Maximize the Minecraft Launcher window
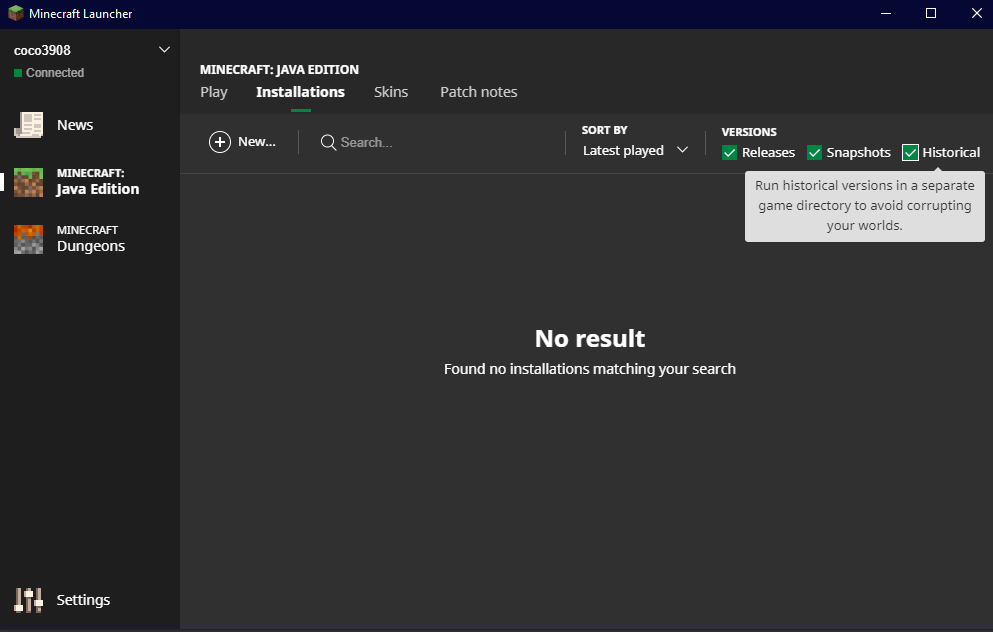The image size is (993, 632). pos(931,13)
